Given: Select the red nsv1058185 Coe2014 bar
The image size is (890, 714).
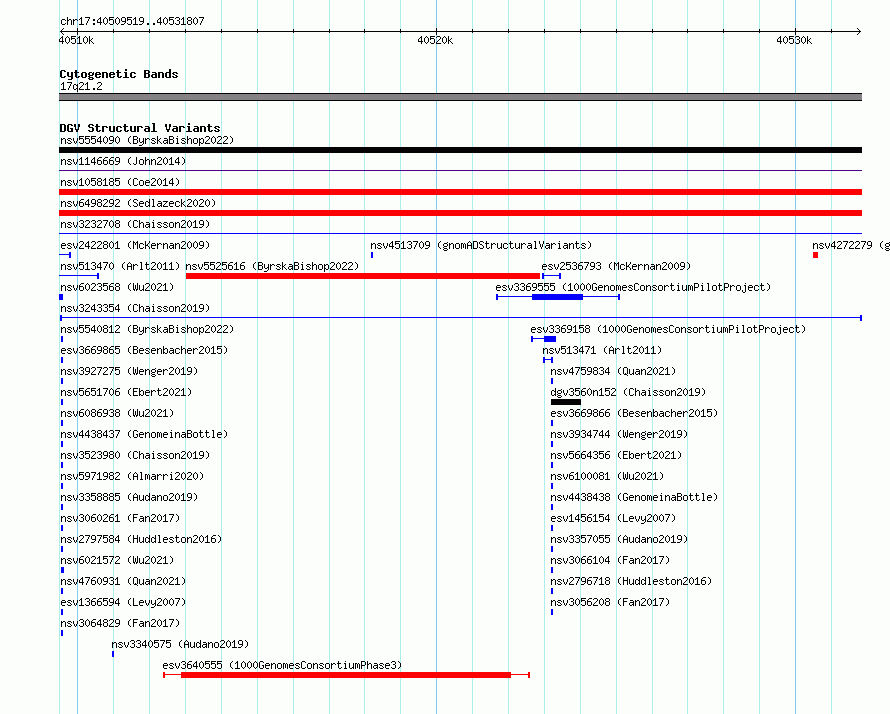Looking at the screenshot, I should (460, 192).
